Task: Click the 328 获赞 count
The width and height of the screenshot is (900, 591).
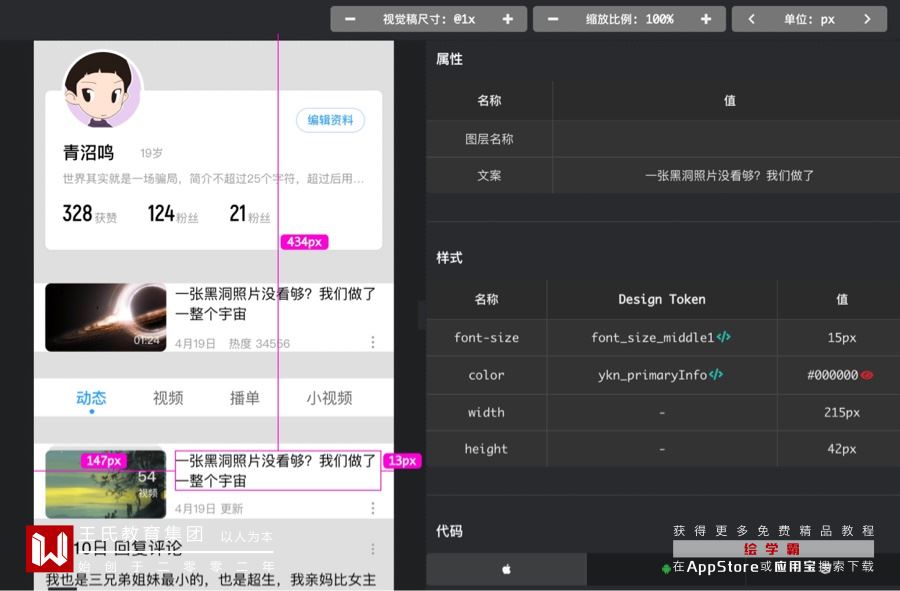Action: (x=90, y=213)
